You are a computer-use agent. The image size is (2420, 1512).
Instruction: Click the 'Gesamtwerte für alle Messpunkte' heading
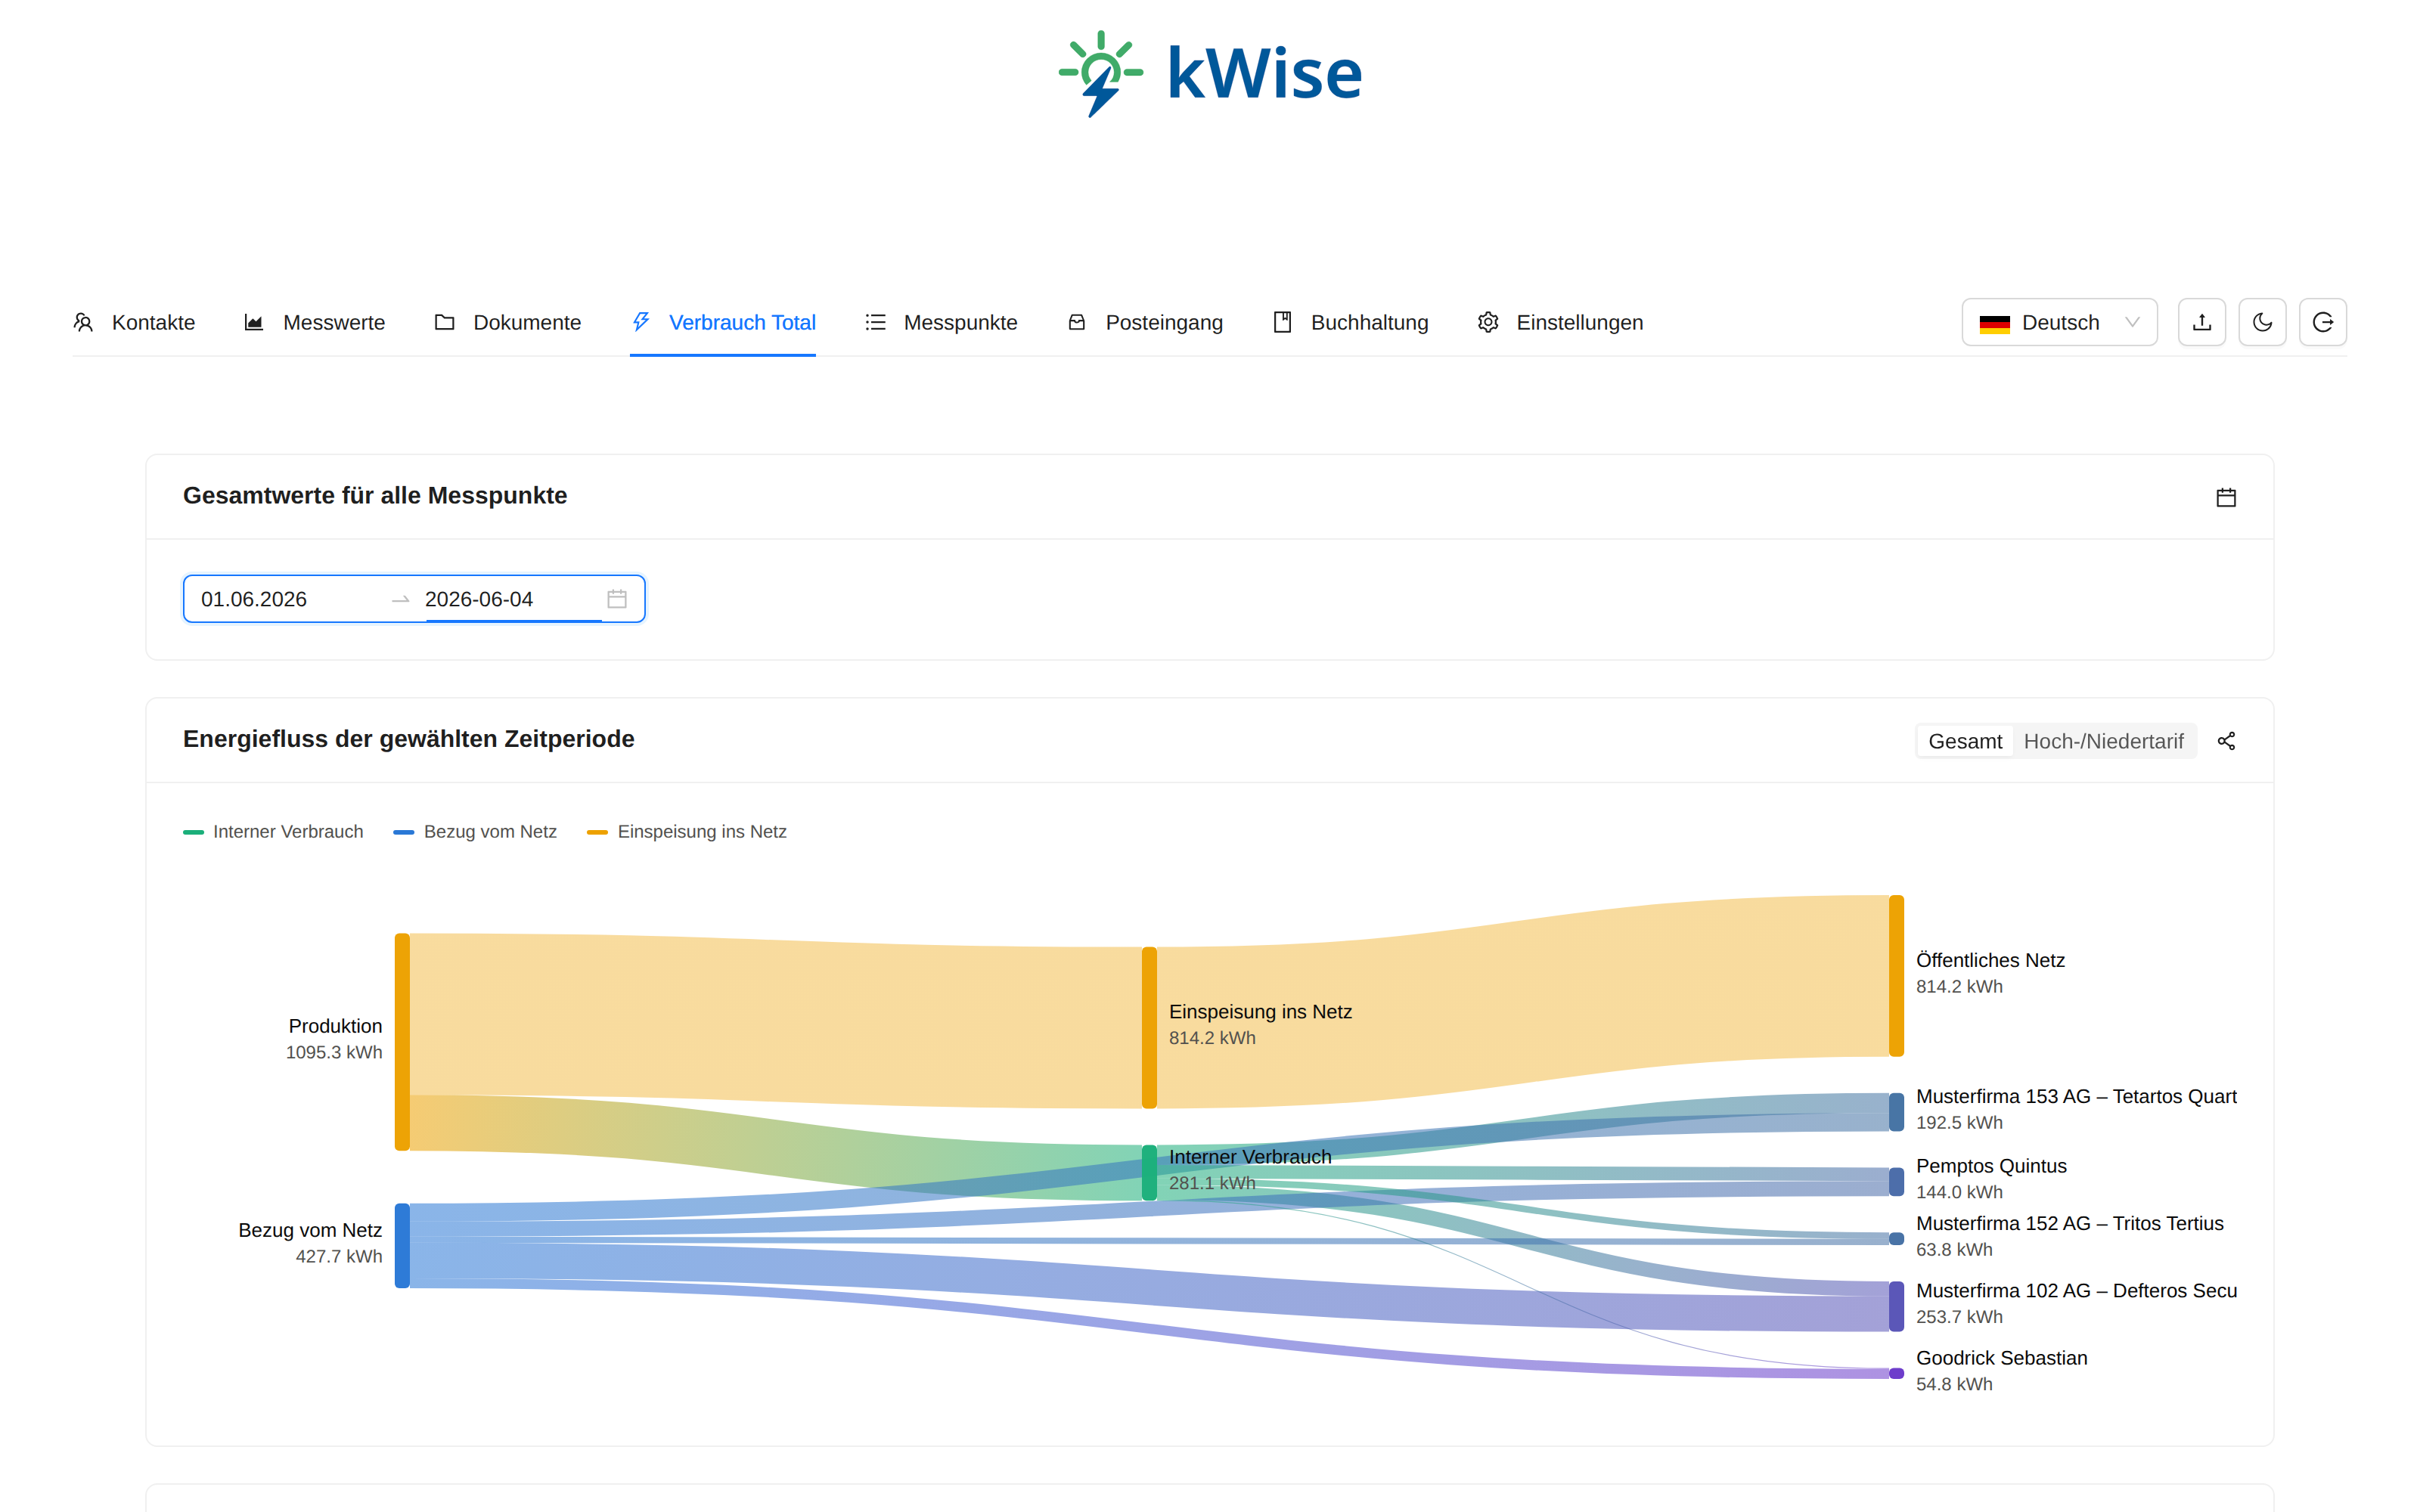coord(375,496)
